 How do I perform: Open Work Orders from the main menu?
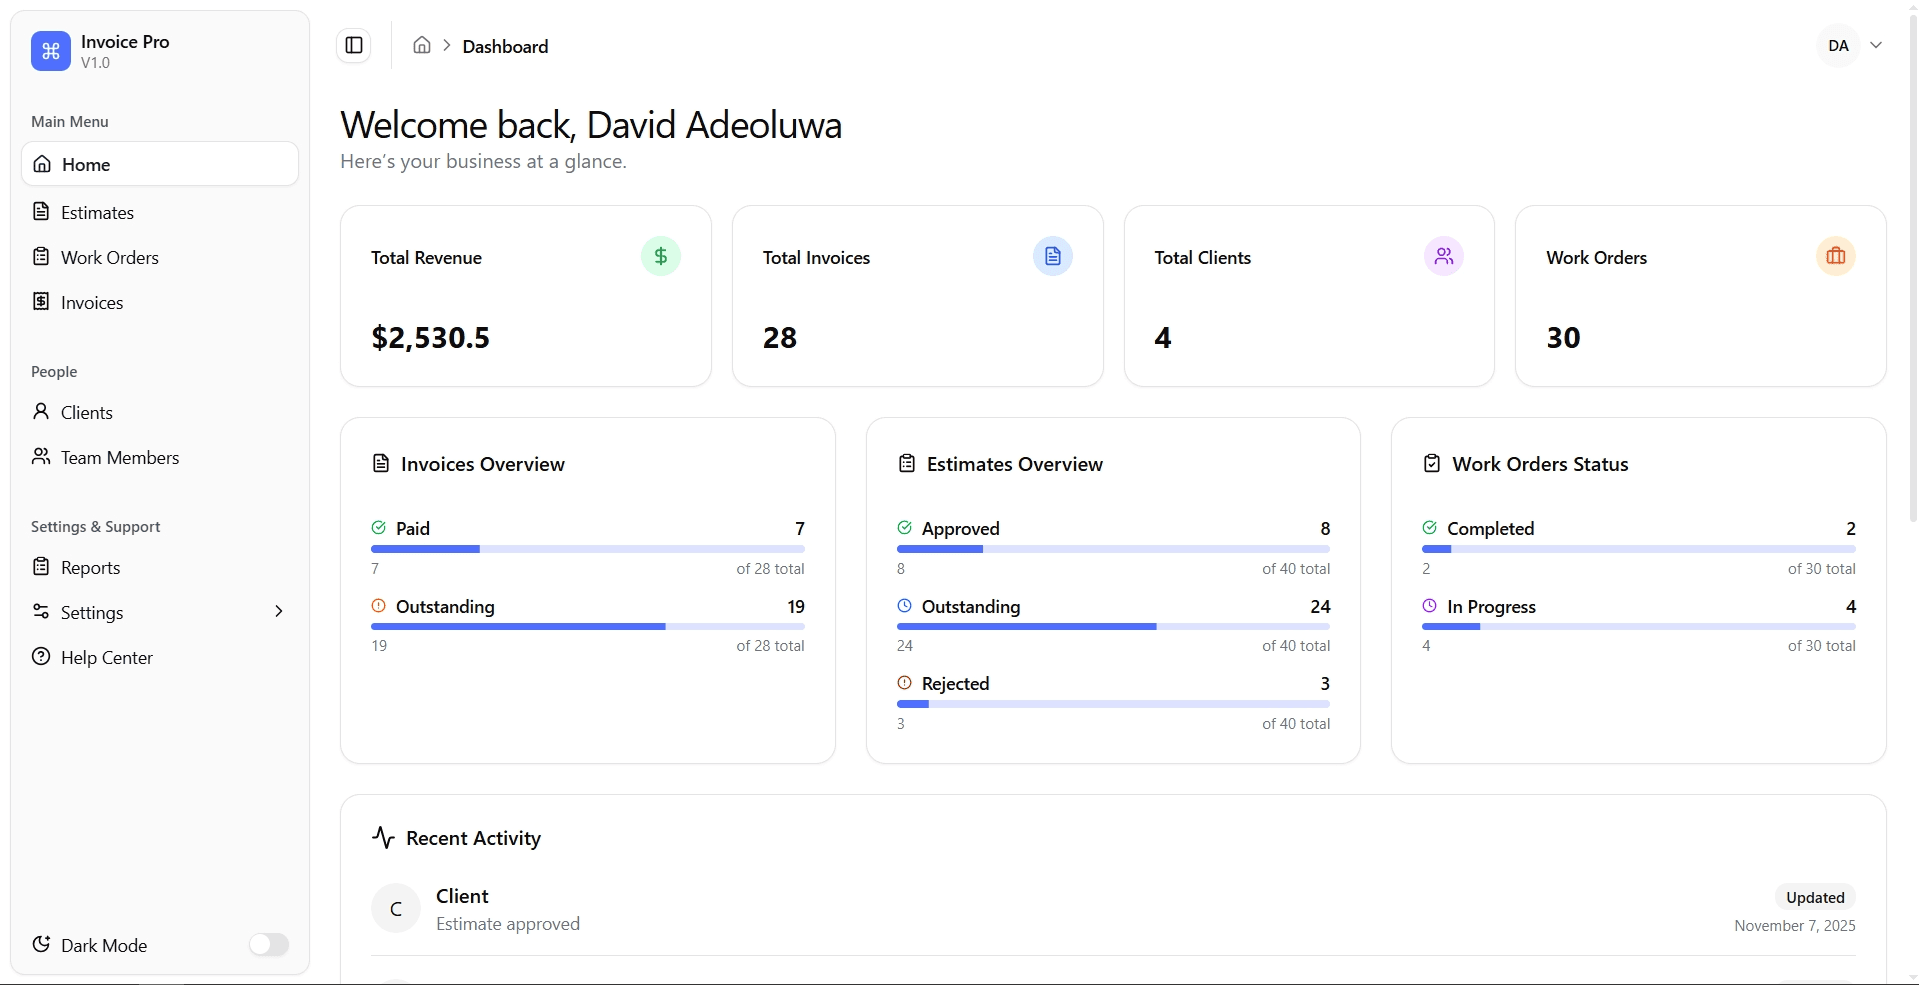click(109, 257)
